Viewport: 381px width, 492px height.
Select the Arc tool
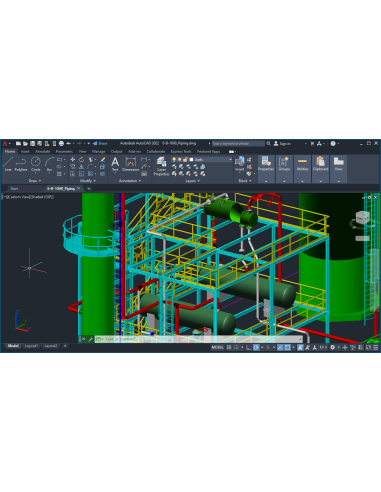point(49,164)
